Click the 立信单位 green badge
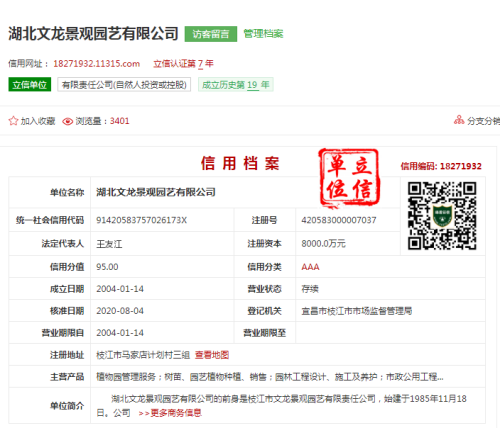Viewport: 500px width, 428px height. [30, 85]
